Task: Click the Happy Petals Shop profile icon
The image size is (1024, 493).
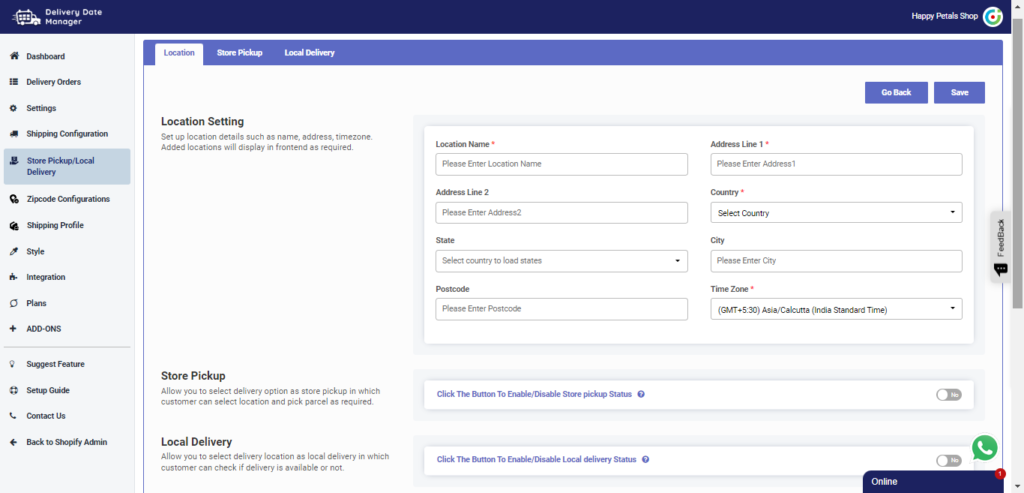Action: [x=992, y=16]
